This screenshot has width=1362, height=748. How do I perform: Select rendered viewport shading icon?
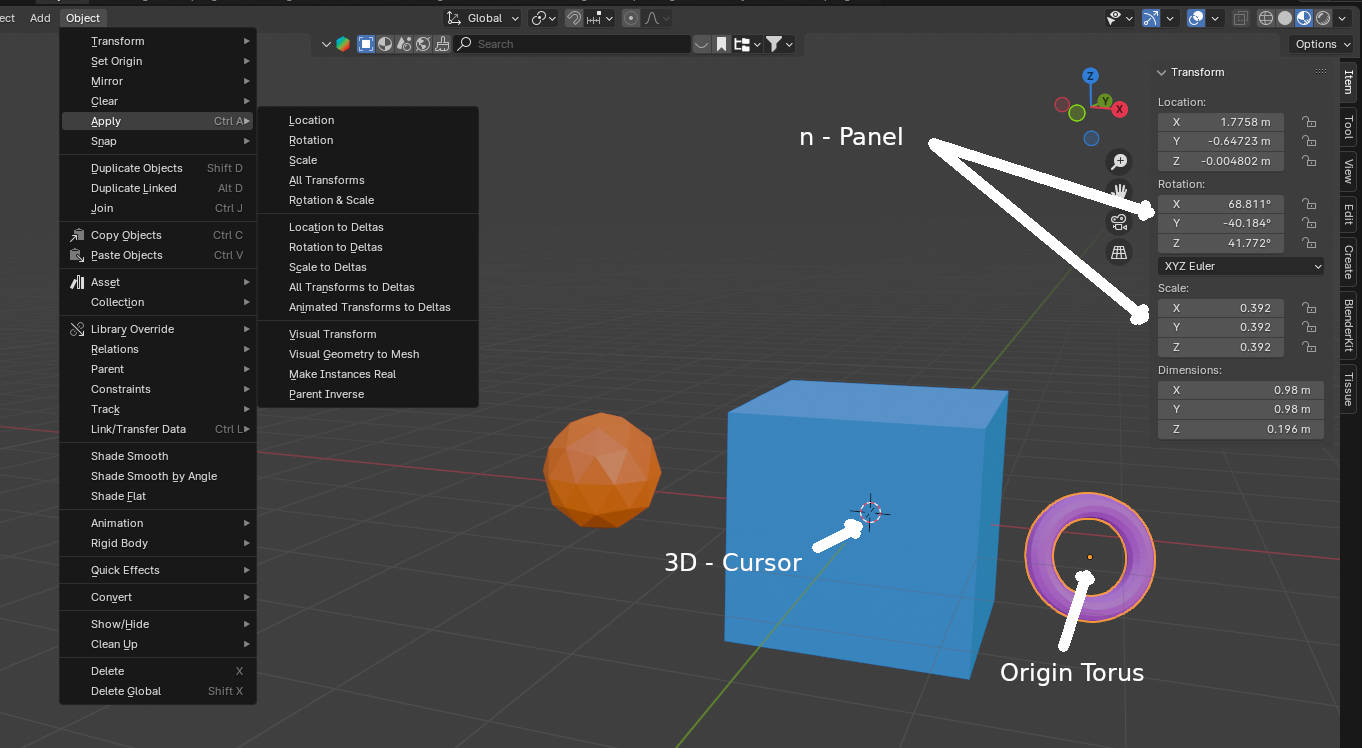click(1323, 18)
